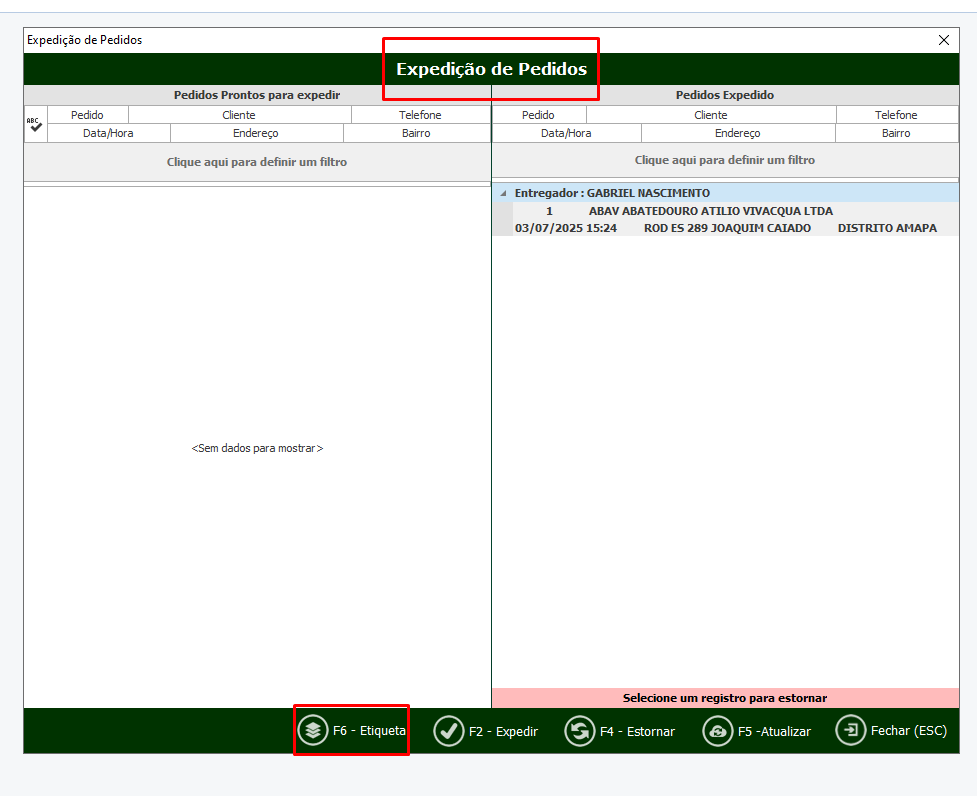Click the F5 Atualizar cloud icon
This screenshot has width=977, height=796.
point(717,731)
